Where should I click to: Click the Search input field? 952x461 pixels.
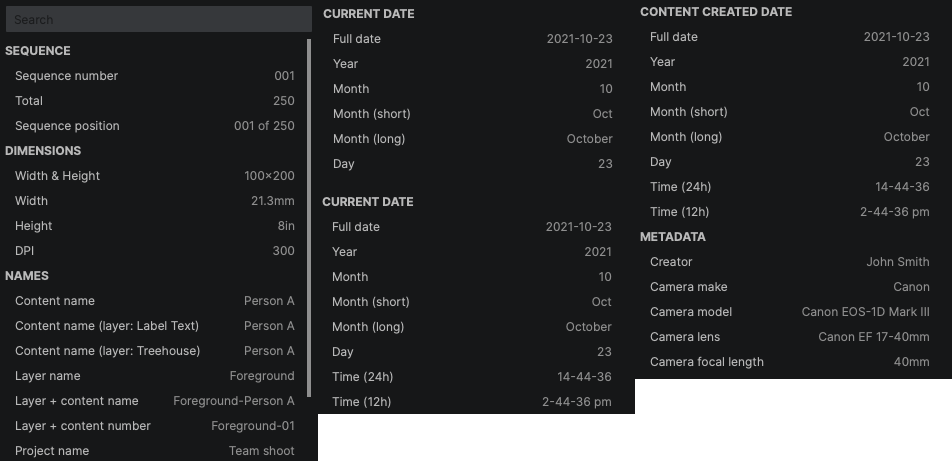[160, 20]
